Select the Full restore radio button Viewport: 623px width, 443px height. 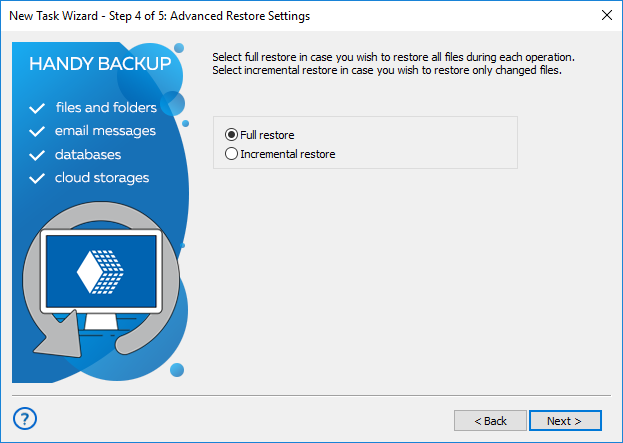[x=232, y=134]
